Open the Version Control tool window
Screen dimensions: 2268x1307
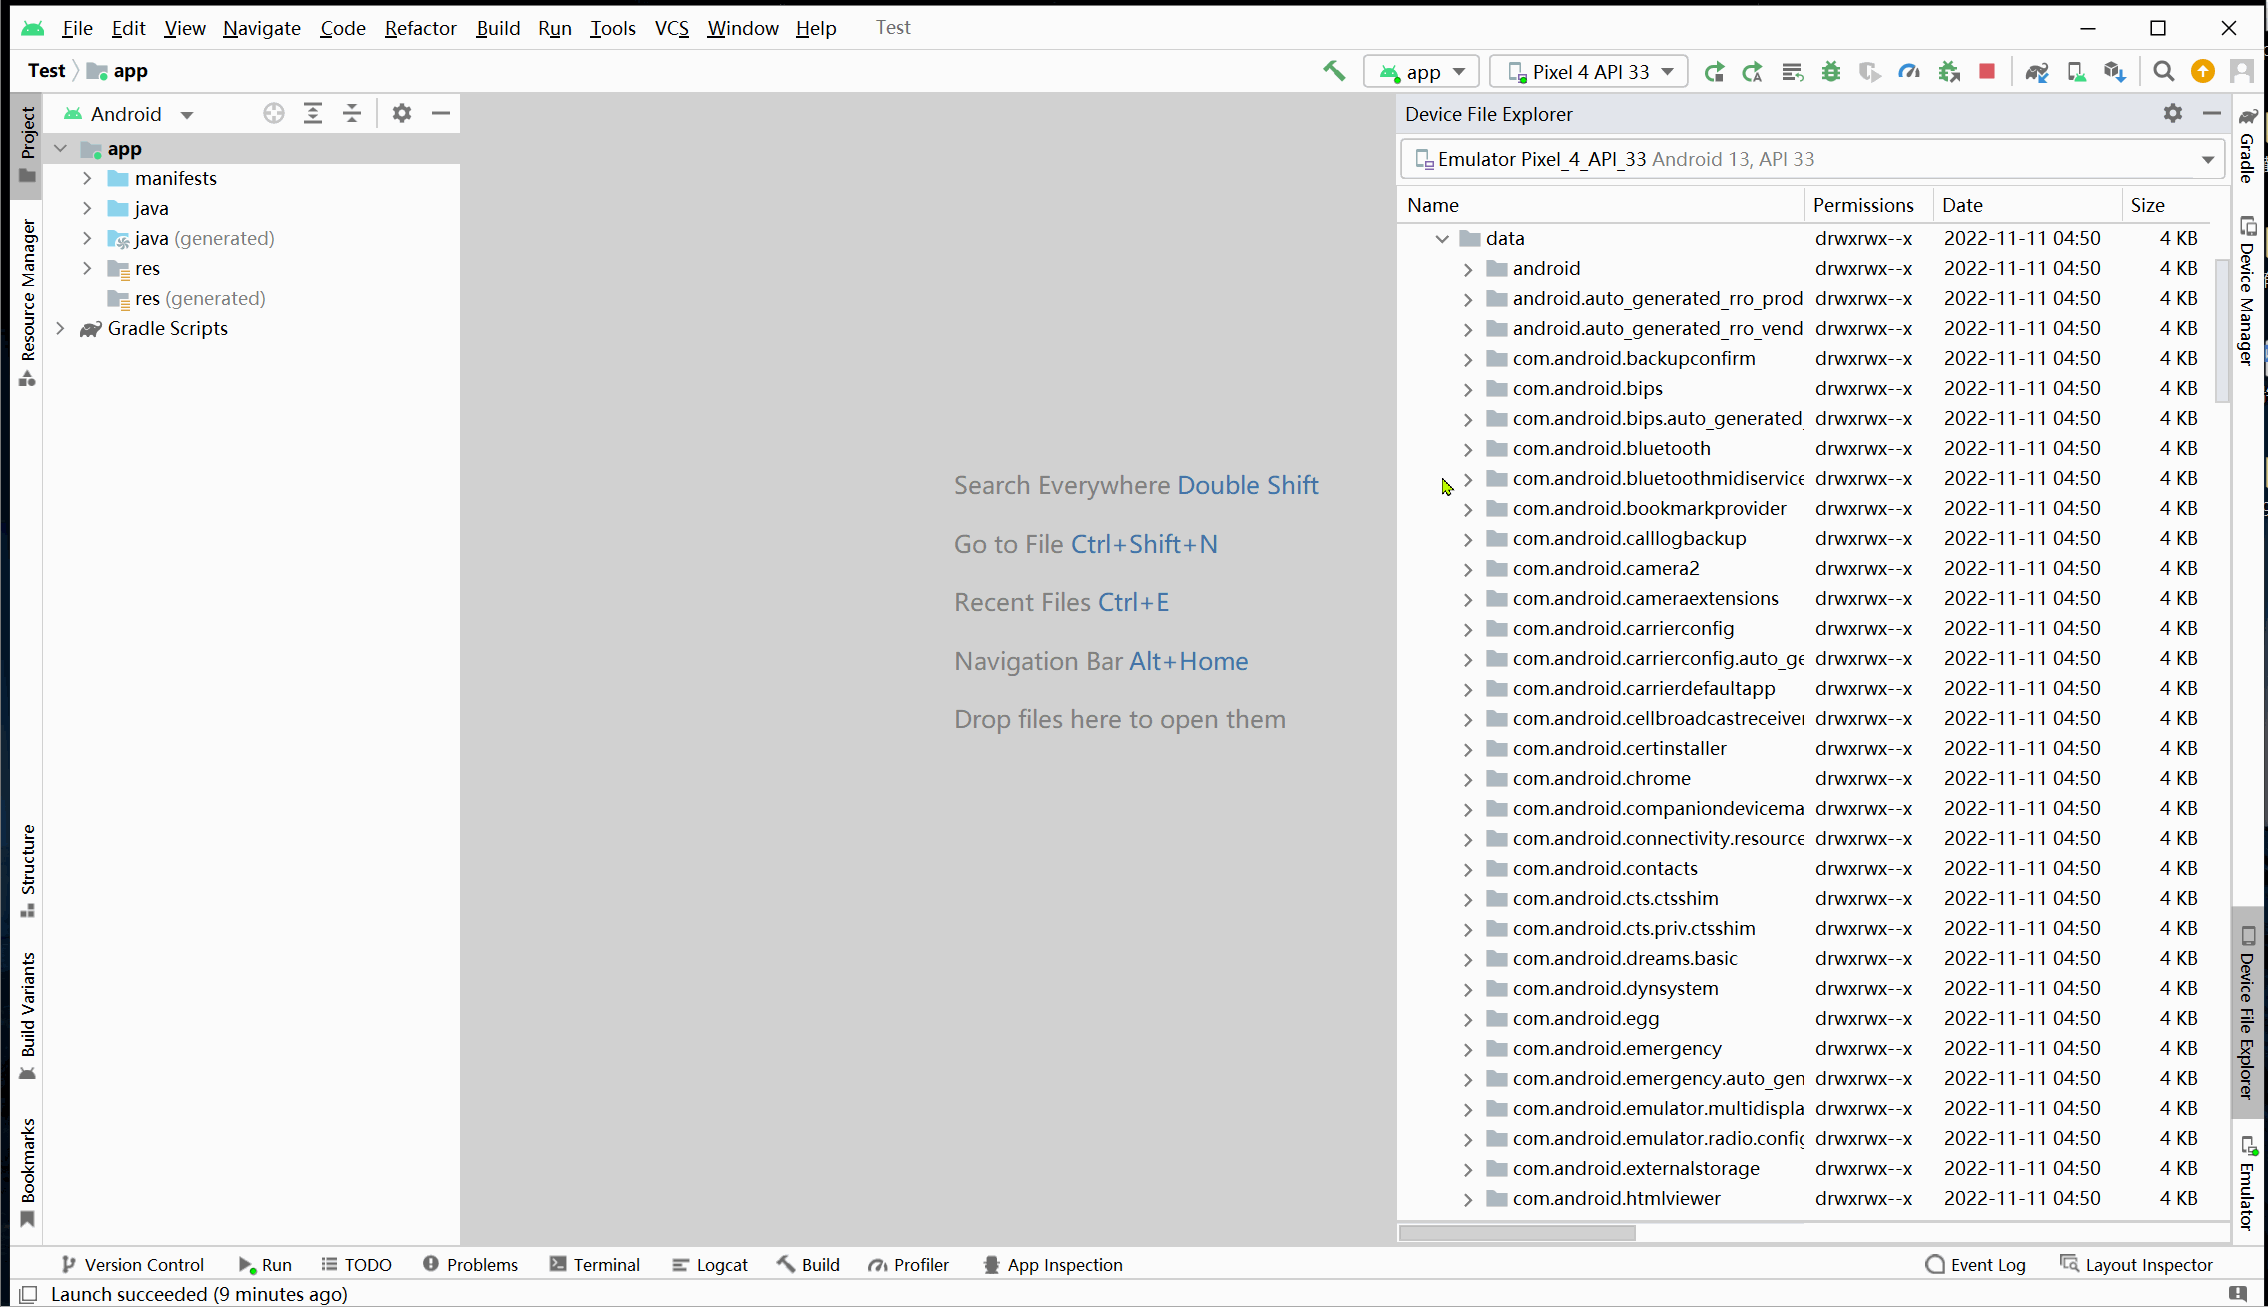point(133,1265)
